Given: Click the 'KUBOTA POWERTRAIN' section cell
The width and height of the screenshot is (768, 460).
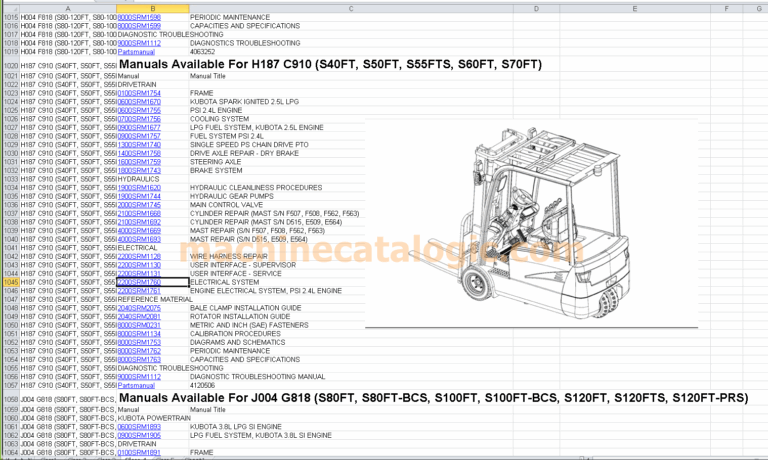Looking at the screenshot, I should pos(154,418).
